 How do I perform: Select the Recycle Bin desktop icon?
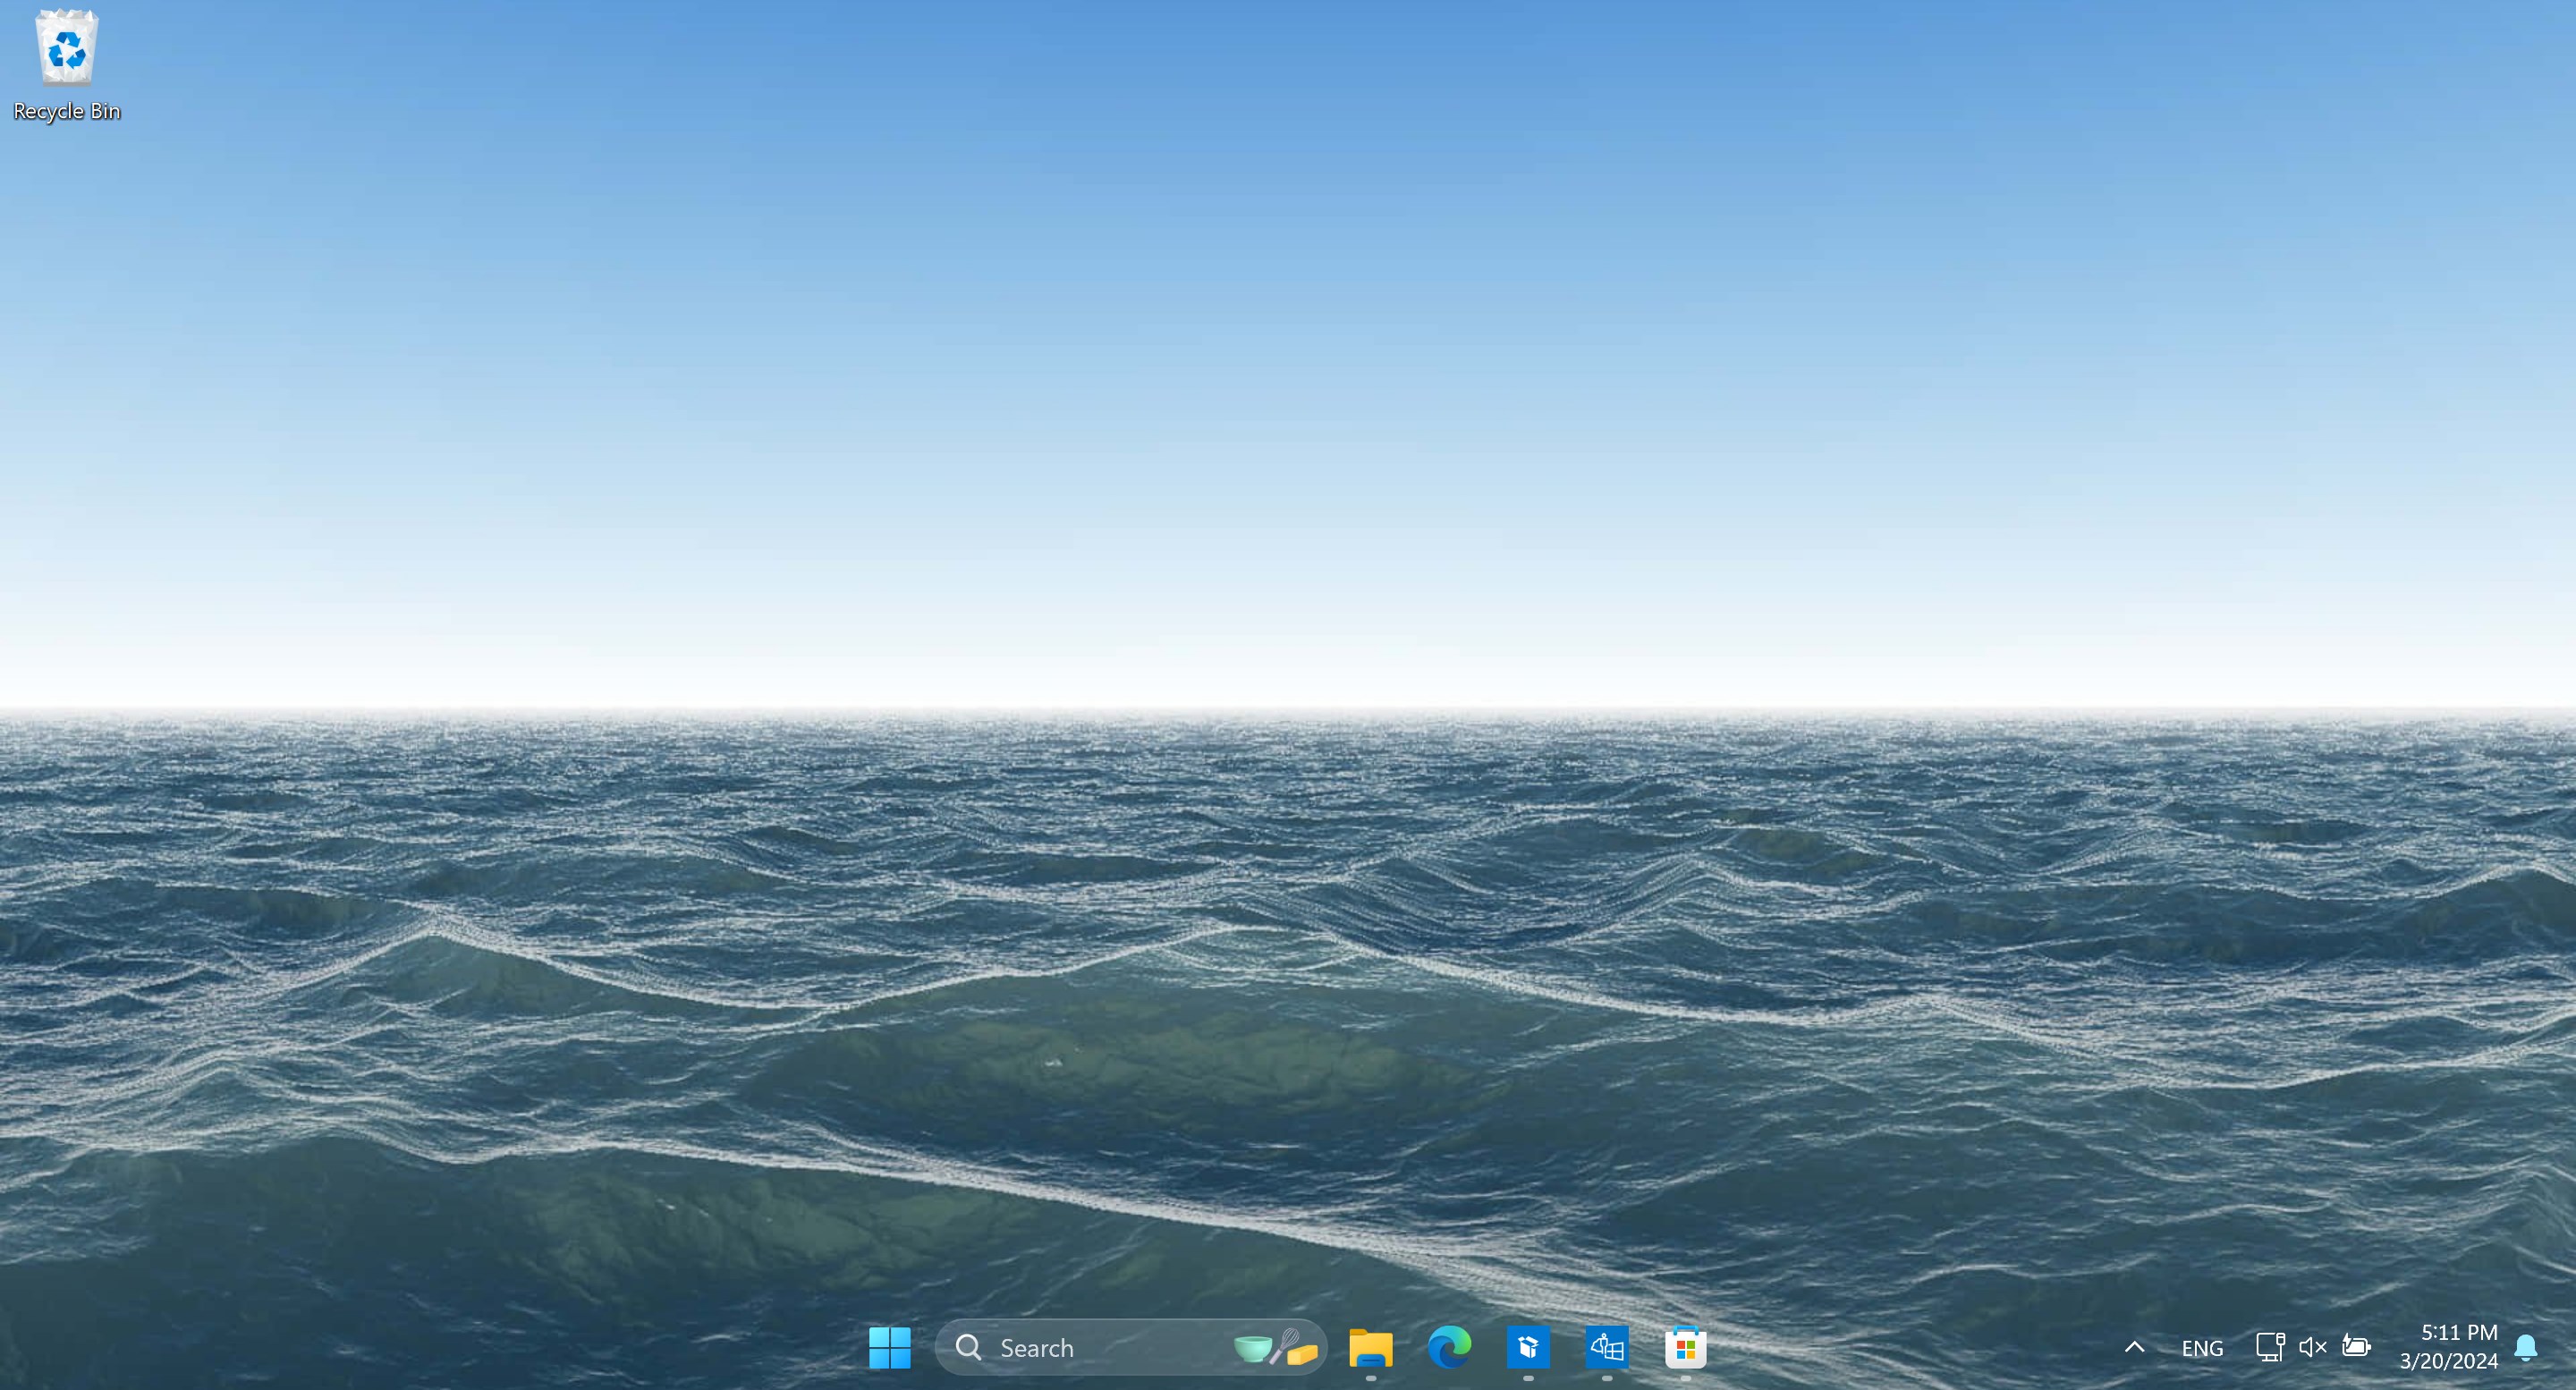(x=66, y=48)
